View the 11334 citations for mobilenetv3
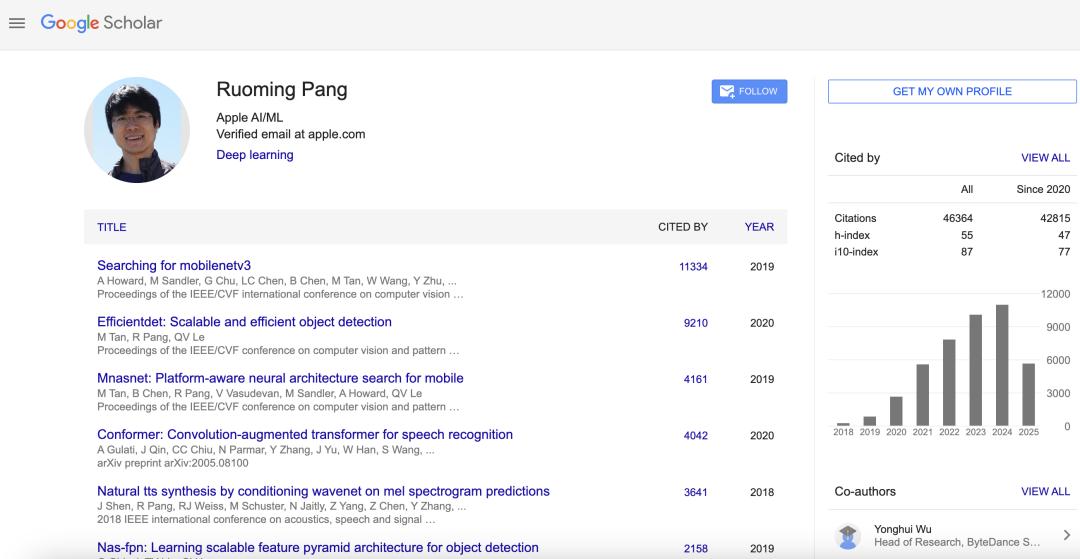 tap(693, 267)
